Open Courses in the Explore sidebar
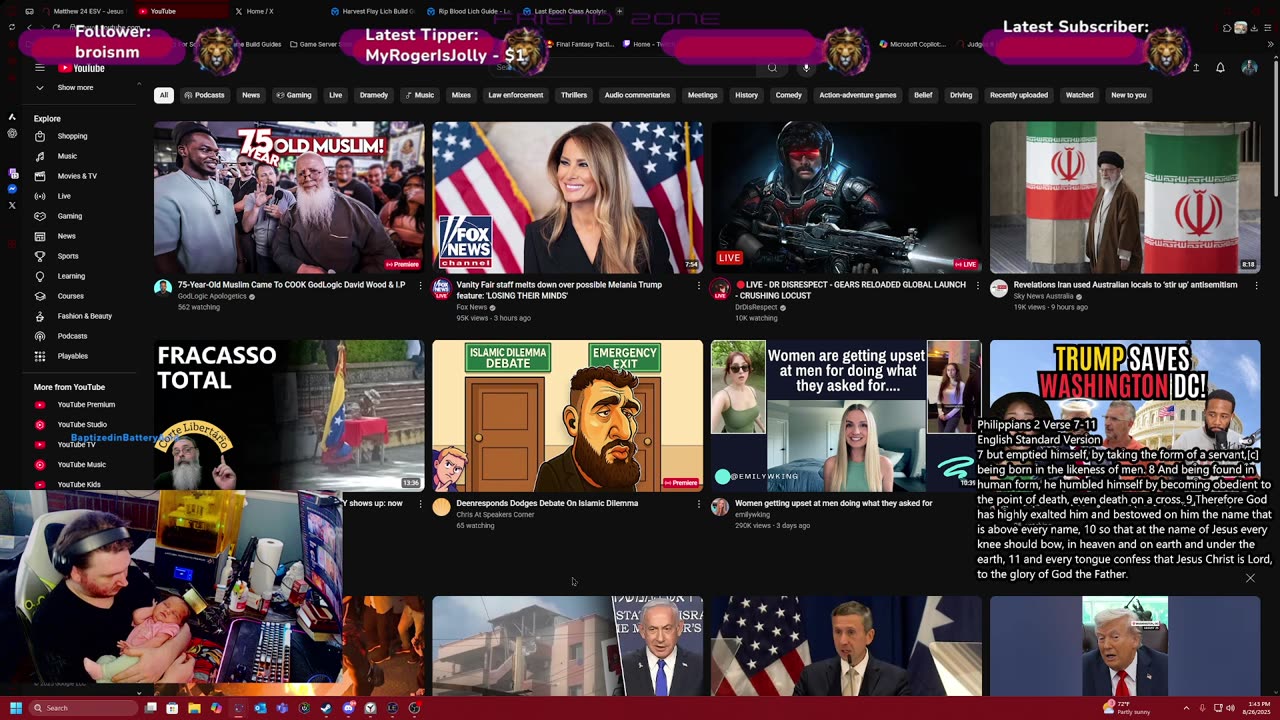Viewport: 1280px width, 720px height. pos(70,296)
